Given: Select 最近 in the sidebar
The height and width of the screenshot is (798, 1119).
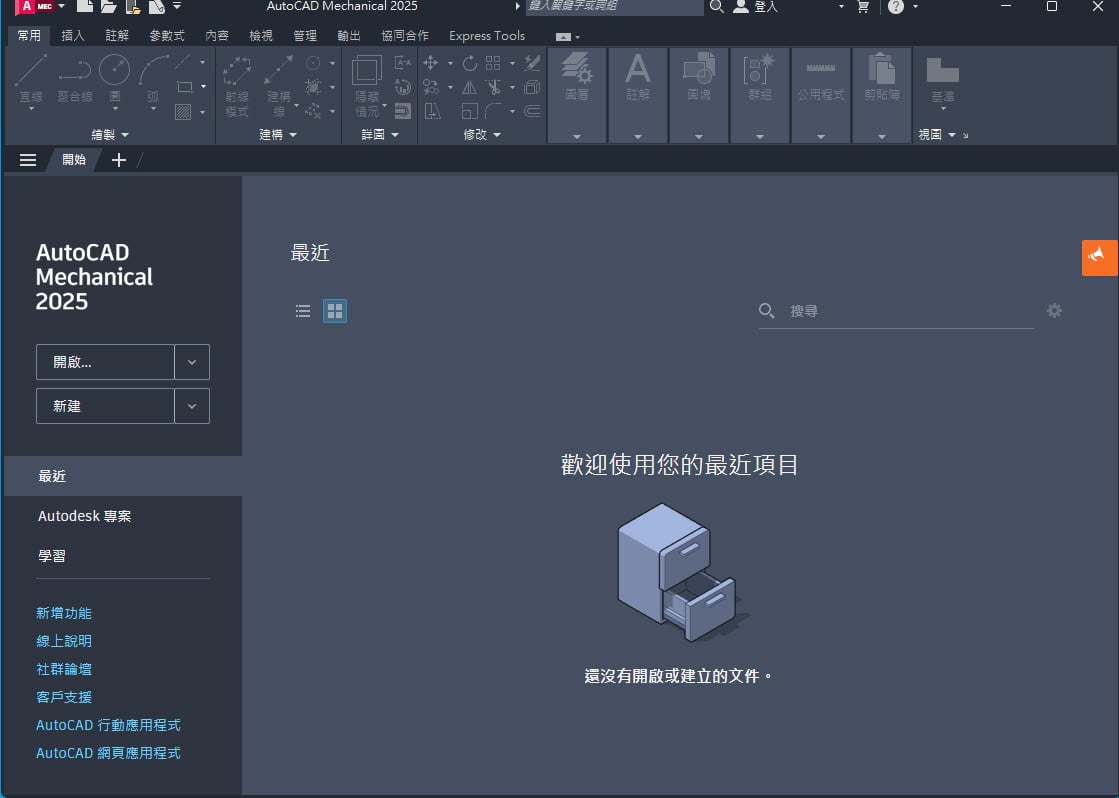Looking at the screenshot, I should (x=123, y=476).
